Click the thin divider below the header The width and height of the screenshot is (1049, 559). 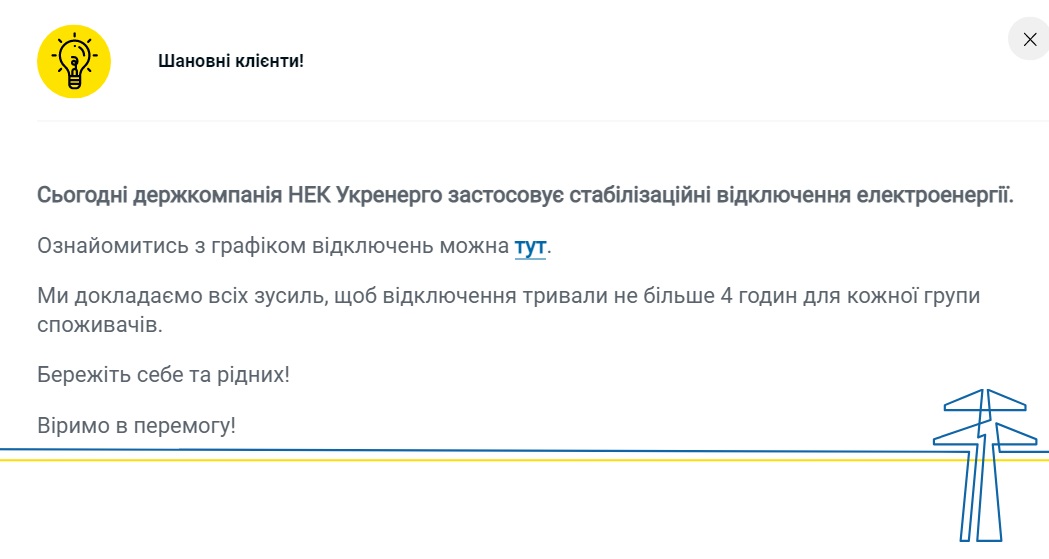(543, 121)
